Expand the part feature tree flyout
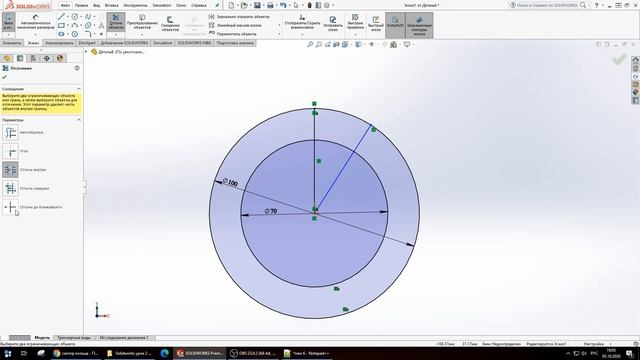The image size is (640, 360). point(86,52)
